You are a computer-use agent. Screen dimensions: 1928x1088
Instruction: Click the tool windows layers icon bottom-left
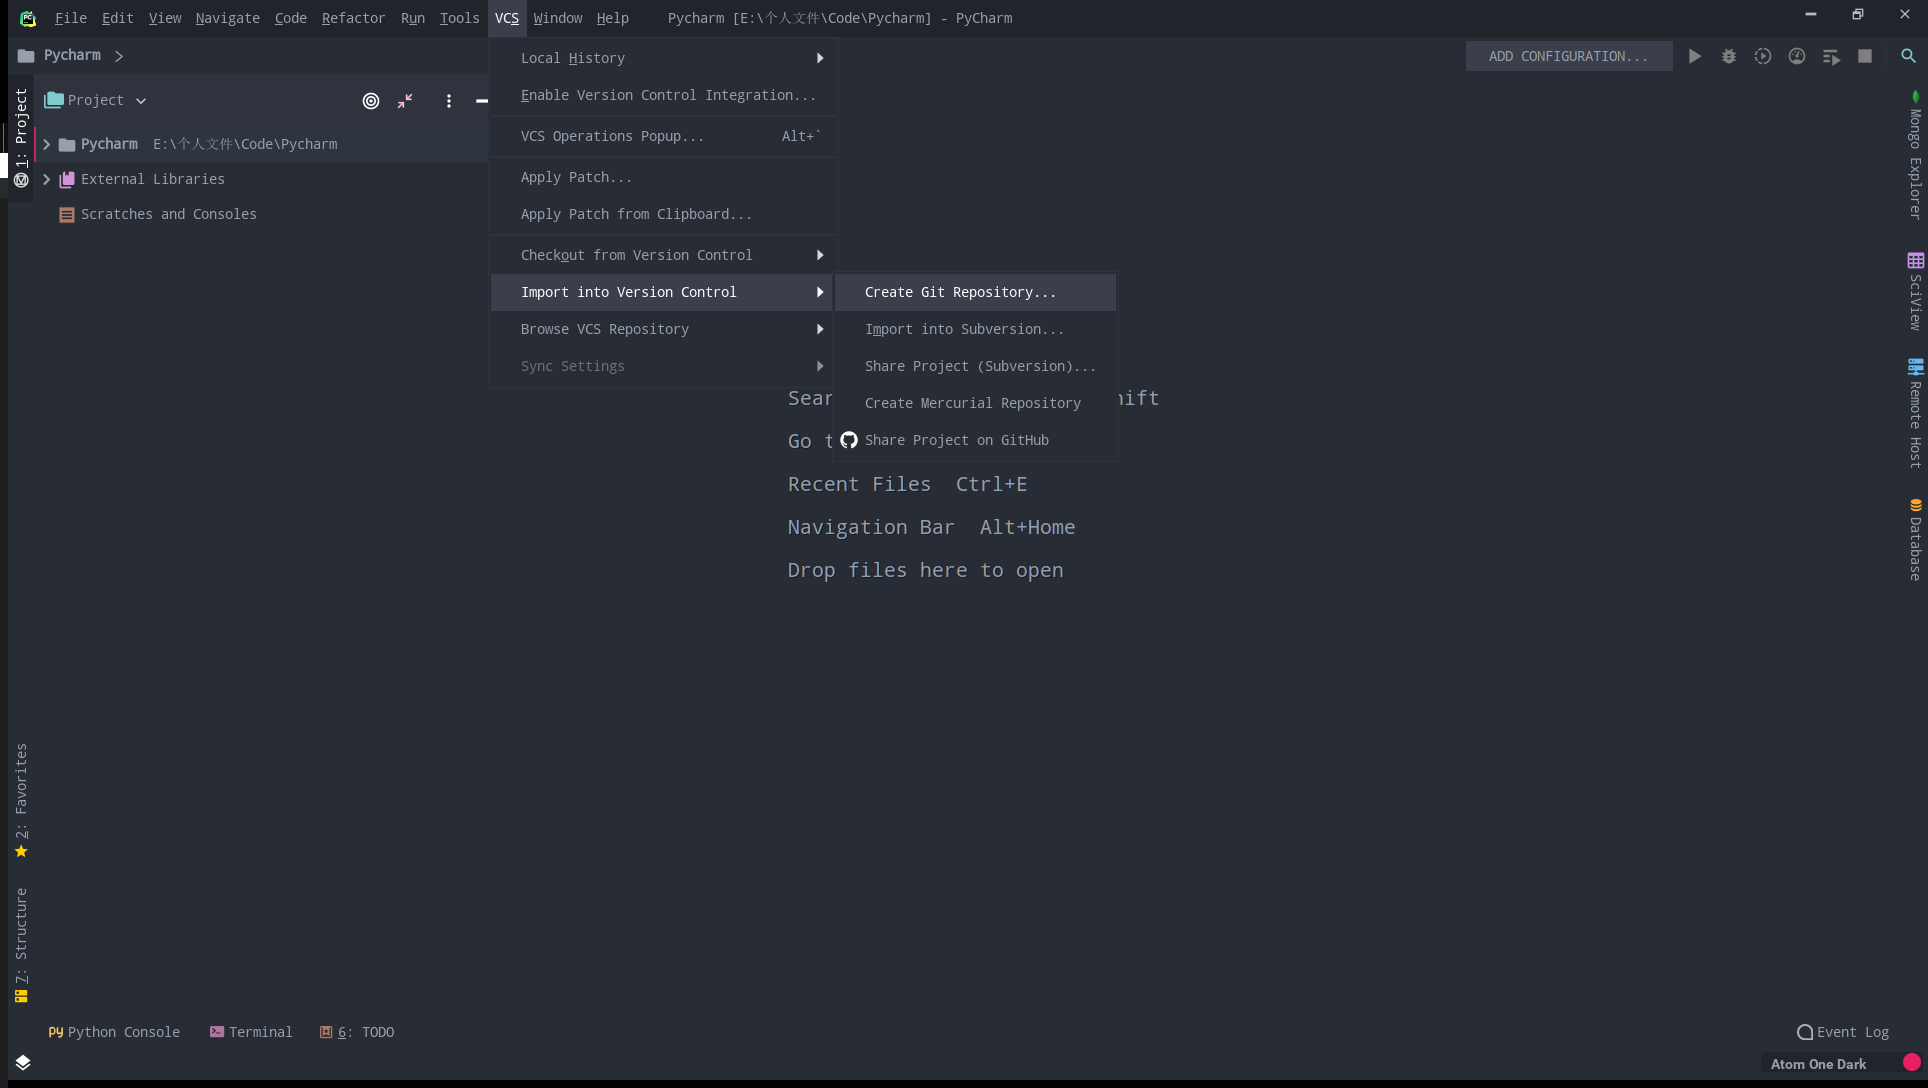(23, 1062)
